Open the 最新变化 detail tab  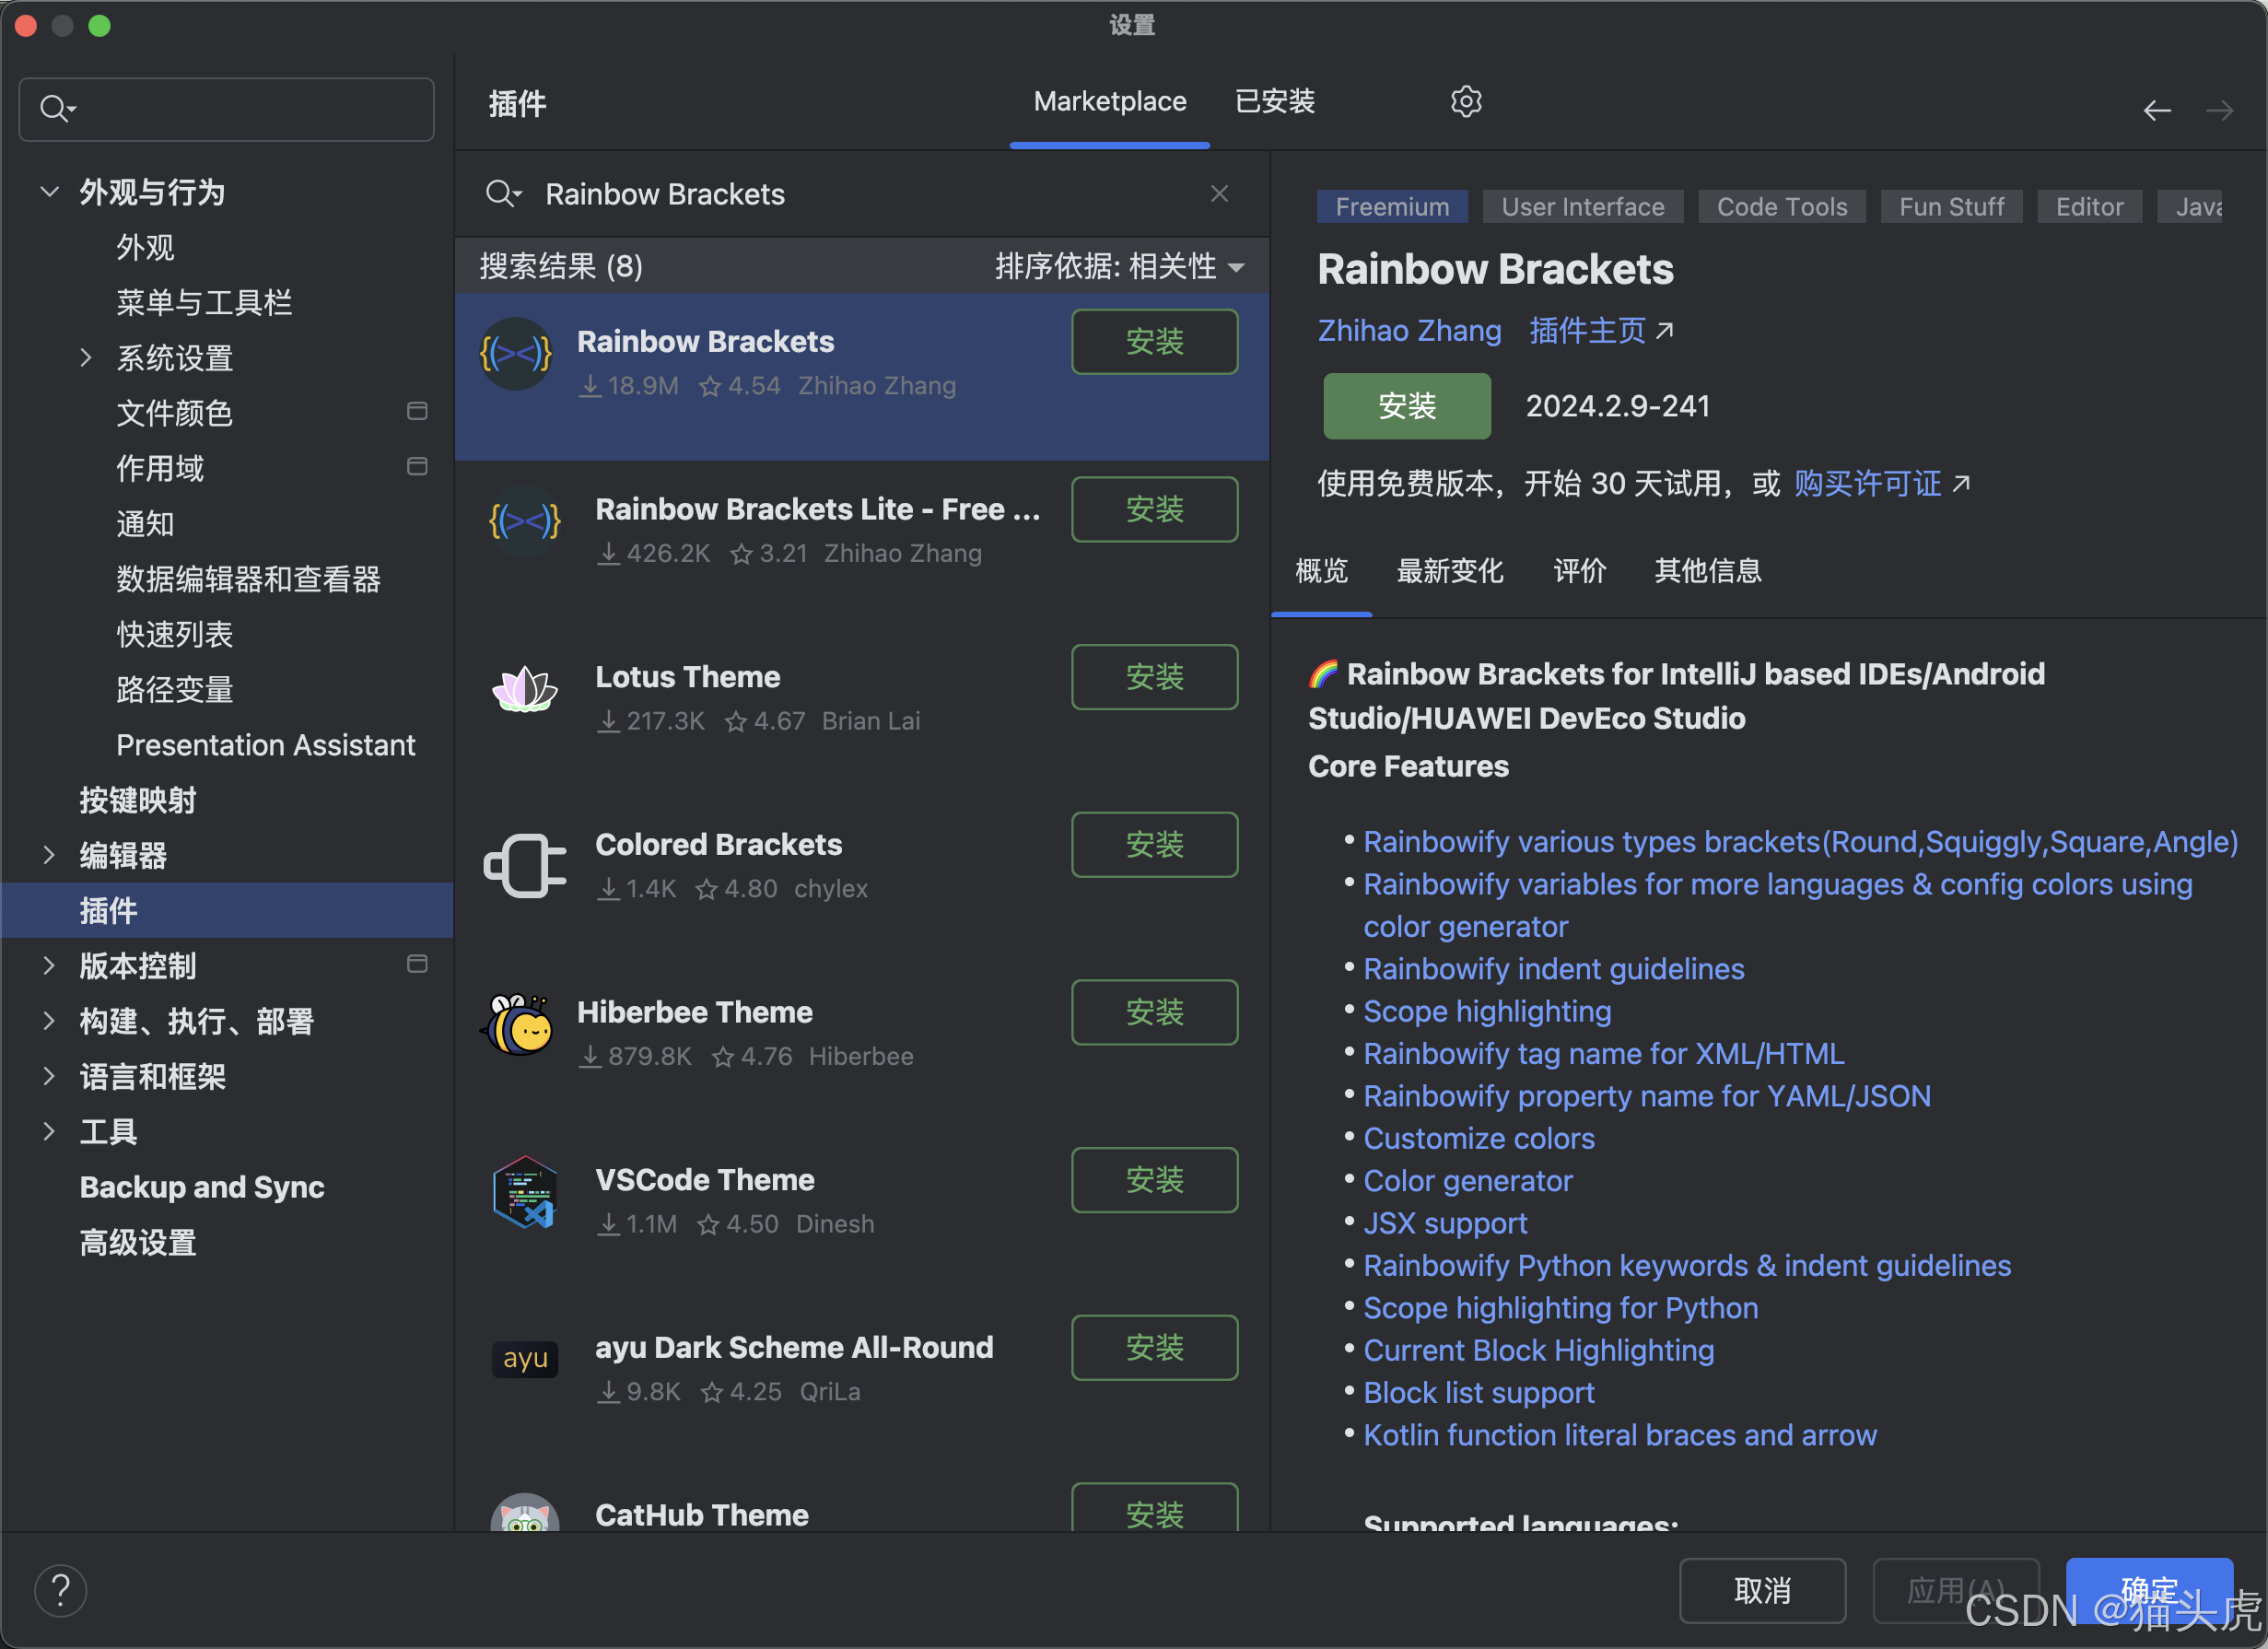[1449, 571]
